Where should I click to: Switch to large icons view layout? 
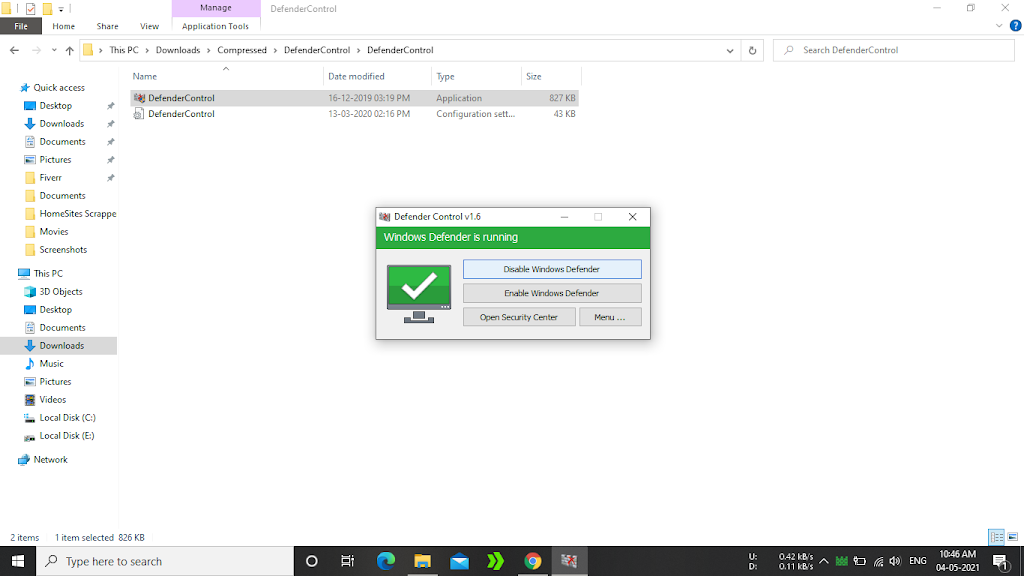click(1011, 537)
